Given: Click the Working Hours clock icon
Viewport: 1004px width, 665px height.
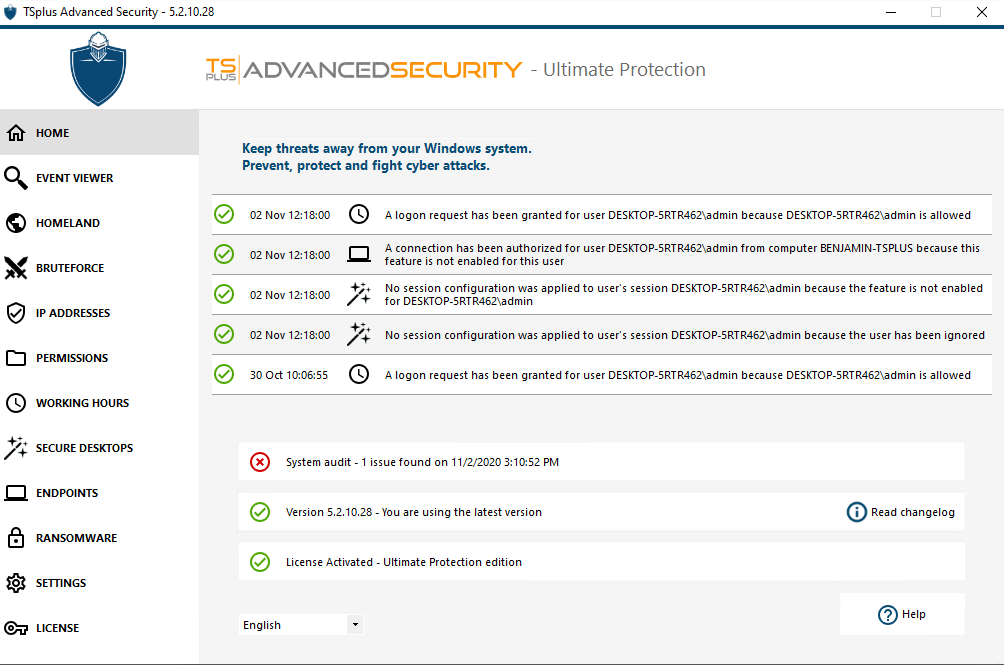Looking at the screenshot, I should tap(16, 403).
